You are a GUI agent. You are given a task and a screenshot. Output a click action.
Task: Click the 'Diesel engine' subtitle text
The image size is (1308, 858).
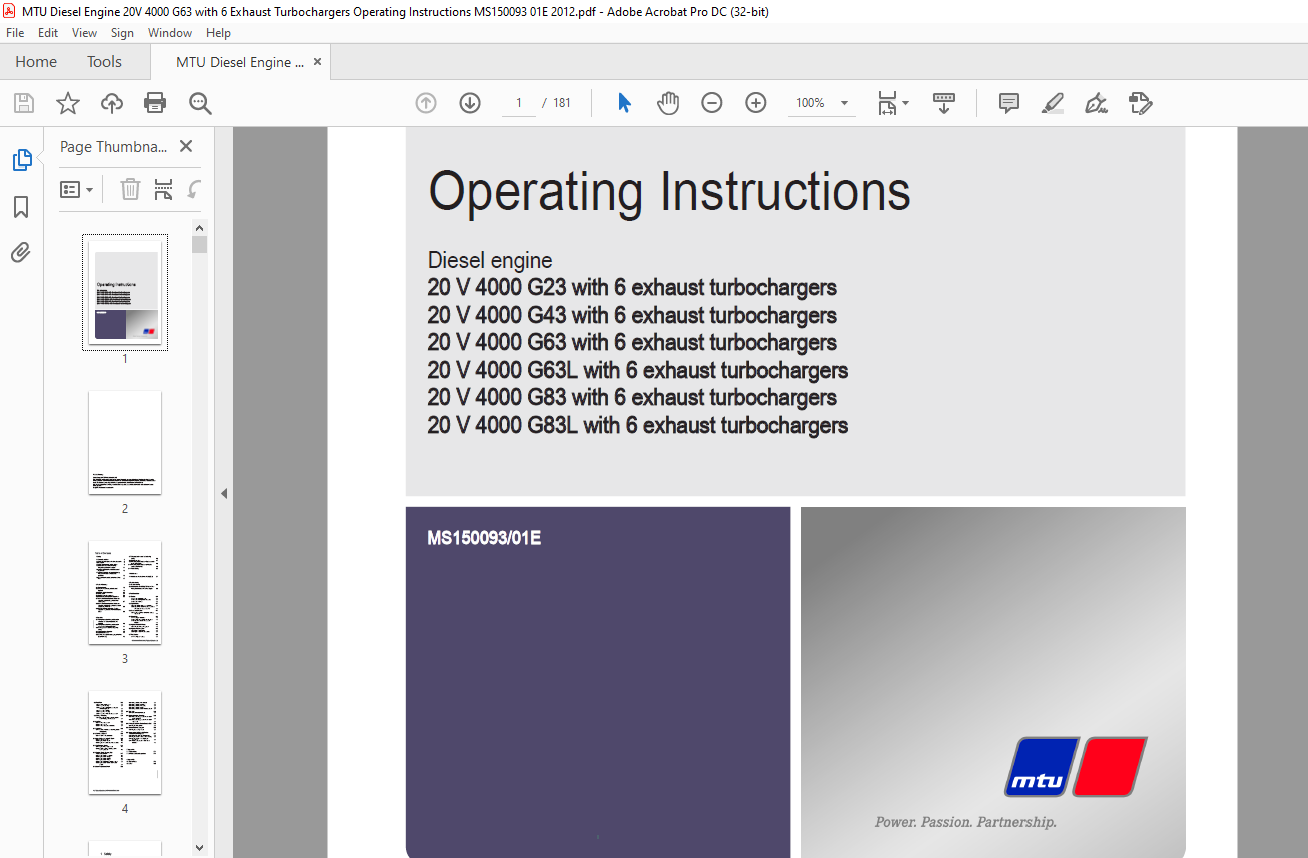(x=490, y=261)
